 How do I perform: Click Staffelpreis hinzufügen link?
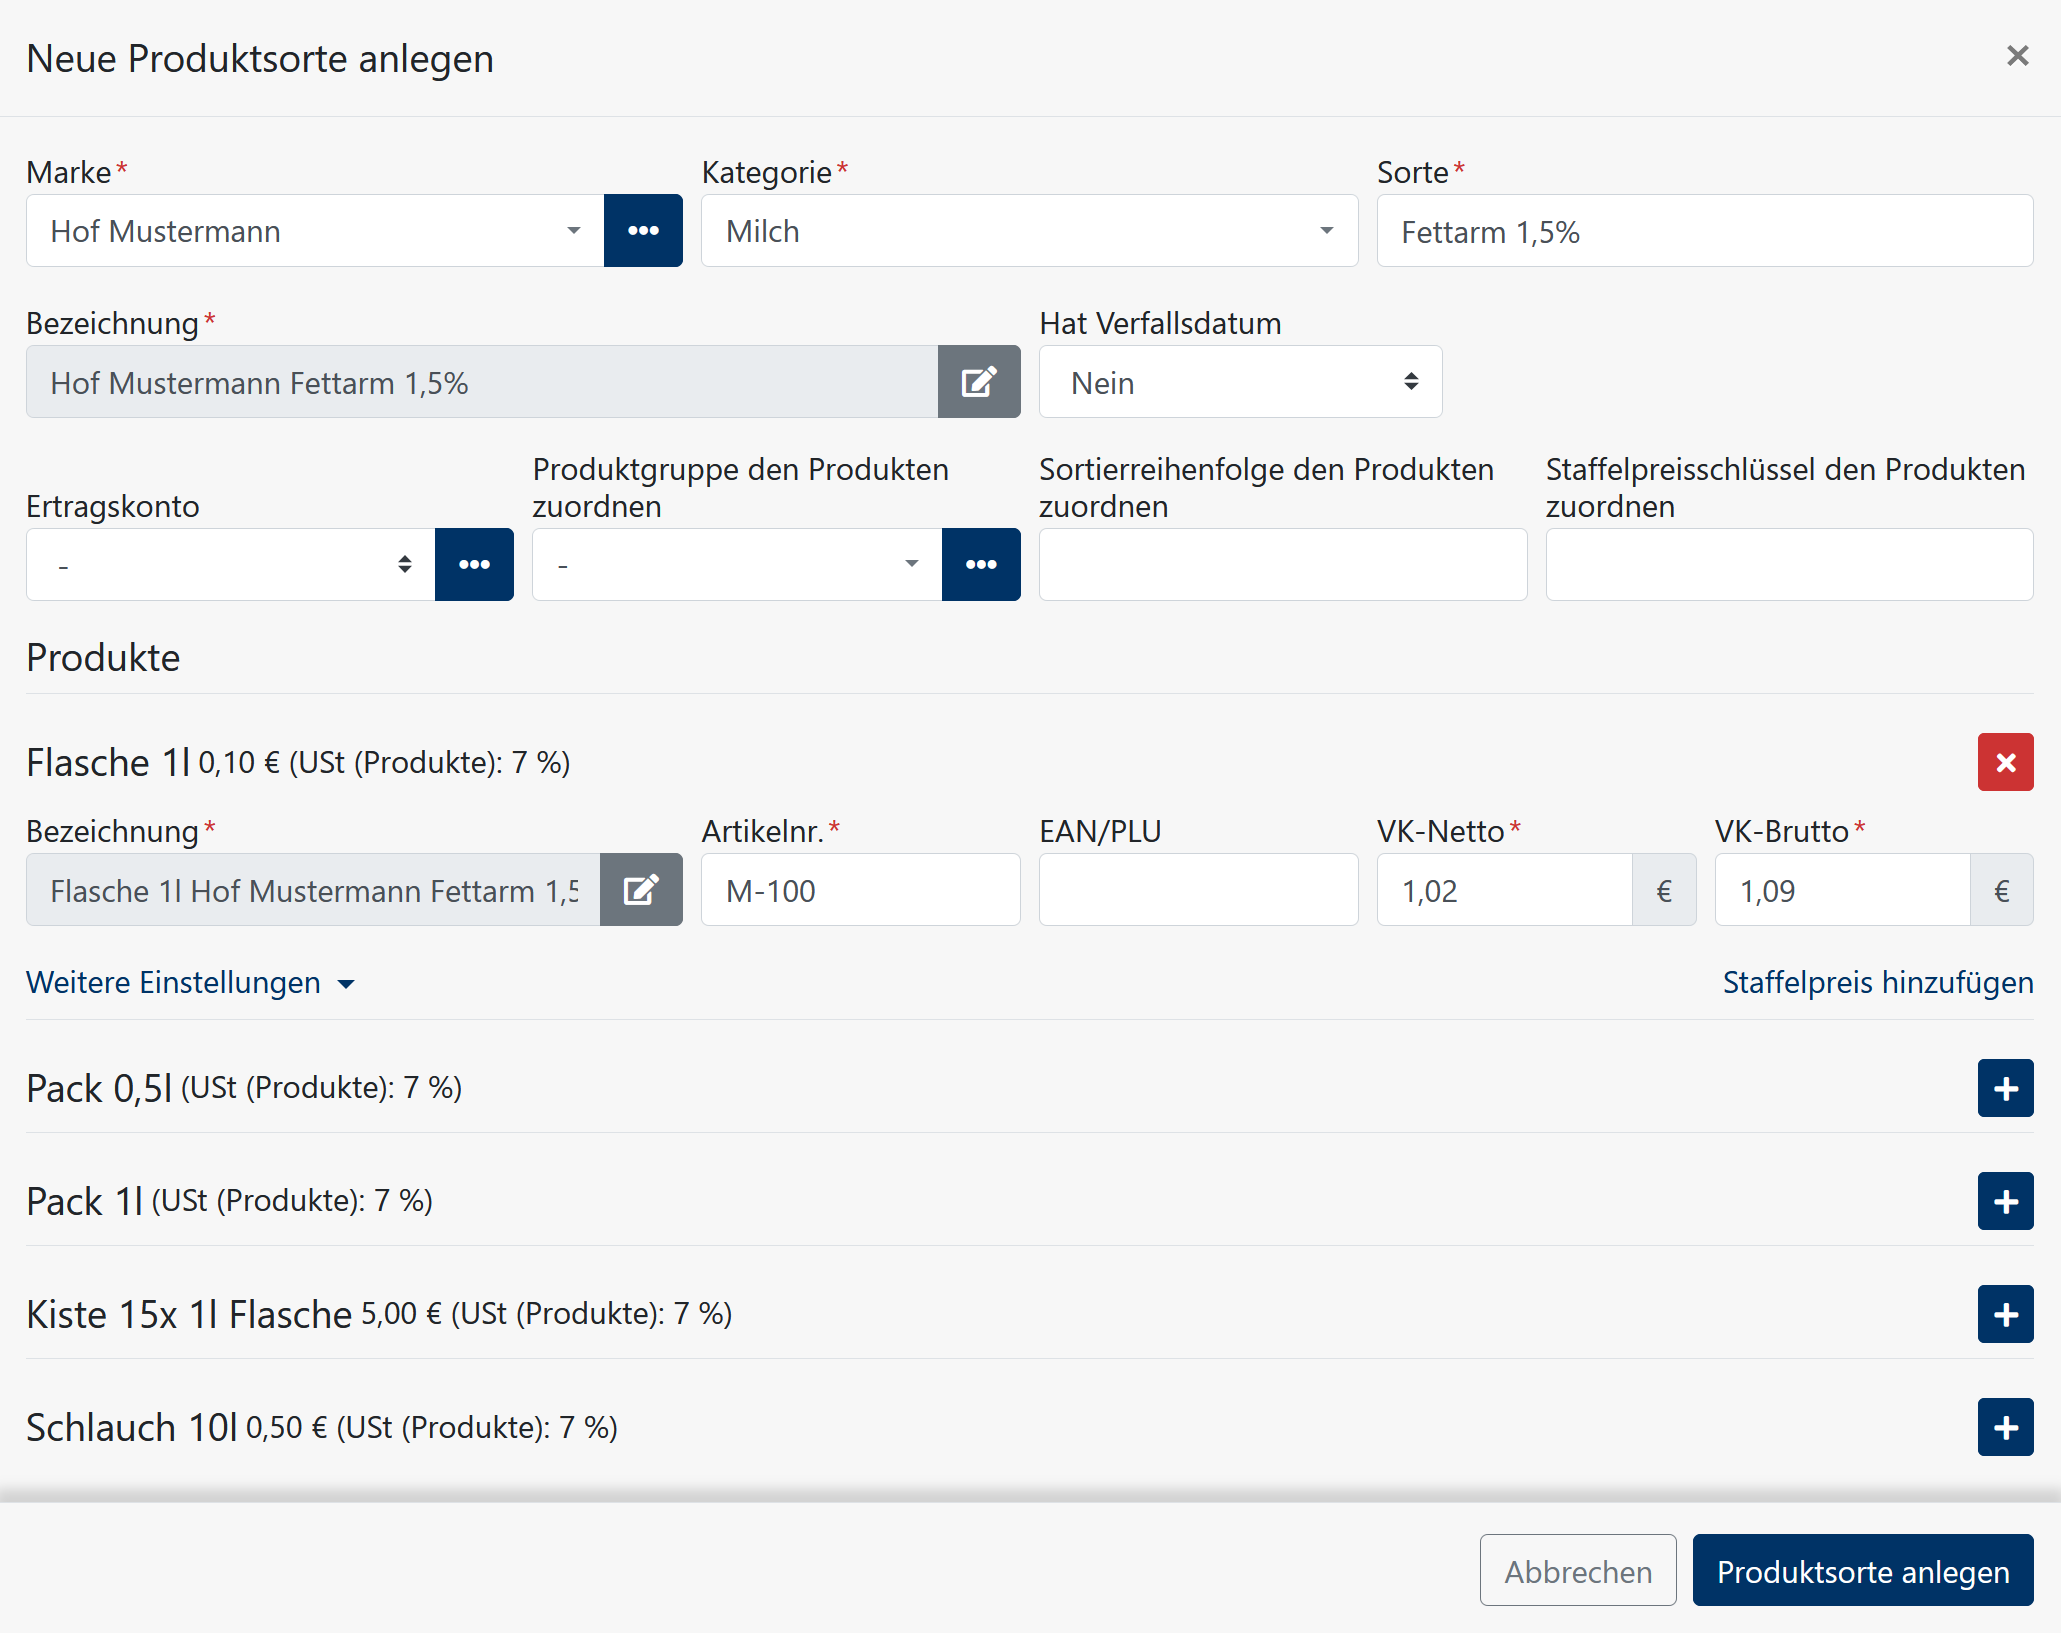[x=1878, y=983]
